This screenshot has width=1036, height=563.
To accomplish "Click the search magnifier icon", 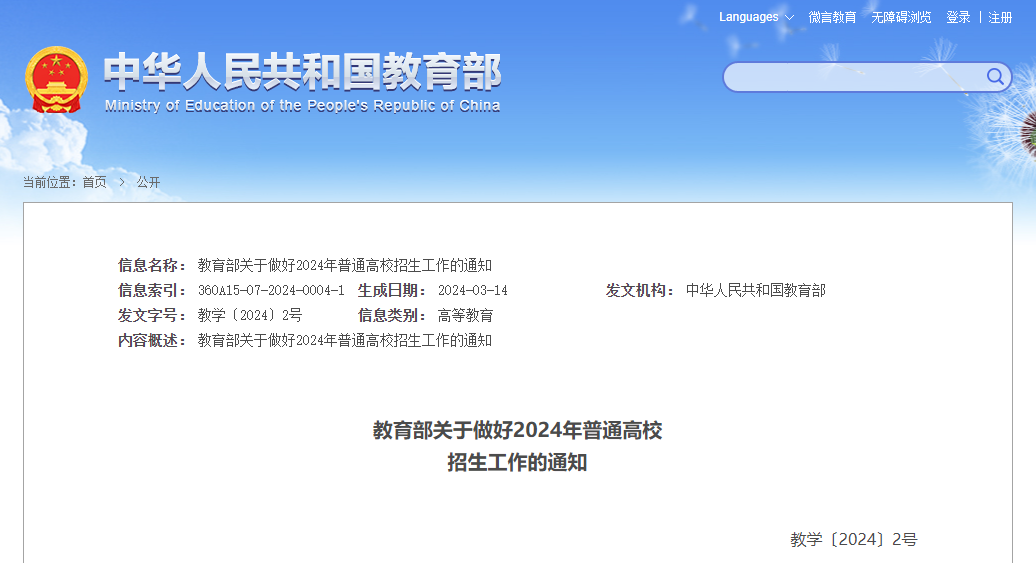I will [x=995, y=77].
